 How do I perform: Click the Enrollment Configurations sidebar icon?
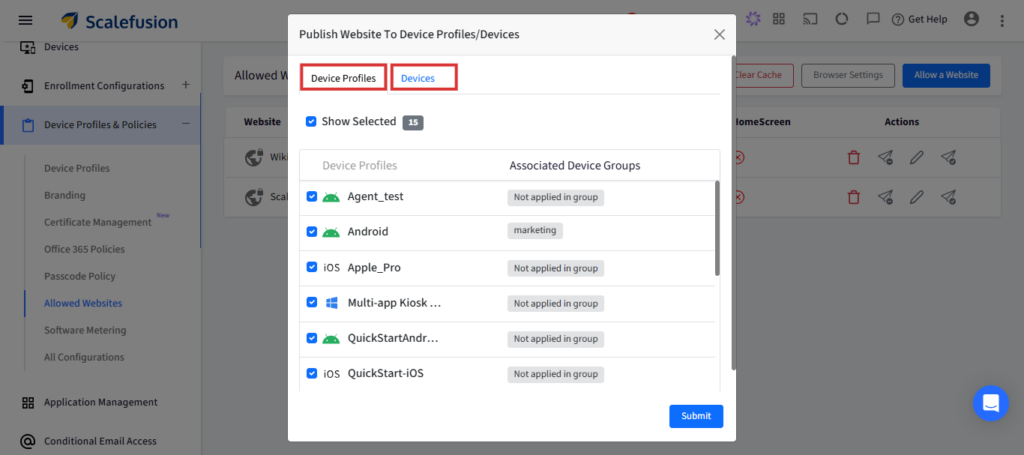coord(27,86)
